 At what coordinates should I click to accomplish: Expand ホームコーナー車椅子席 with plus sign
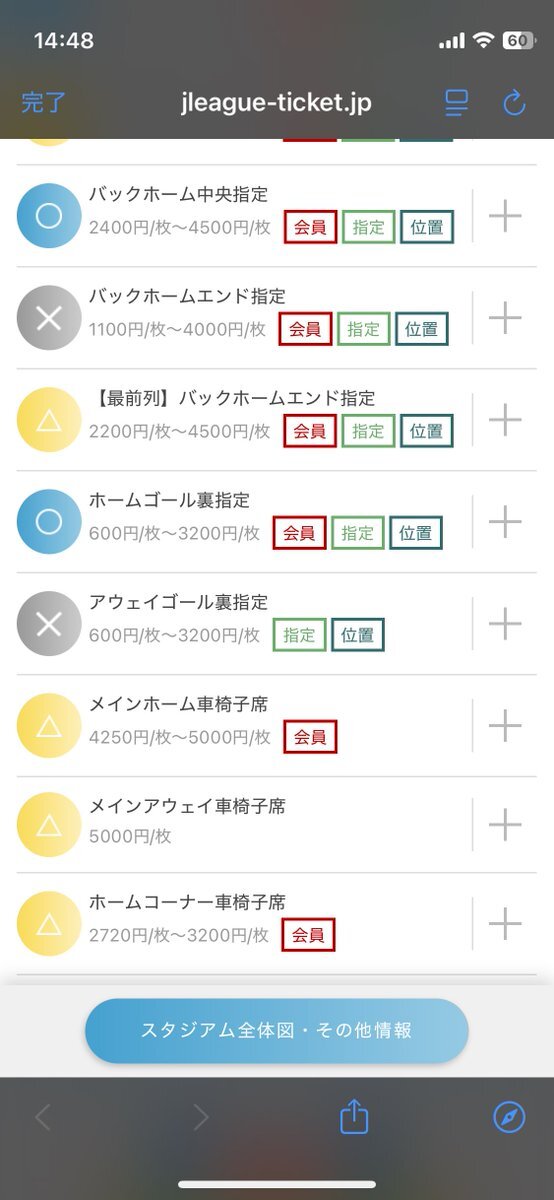[x=505, y=924]
